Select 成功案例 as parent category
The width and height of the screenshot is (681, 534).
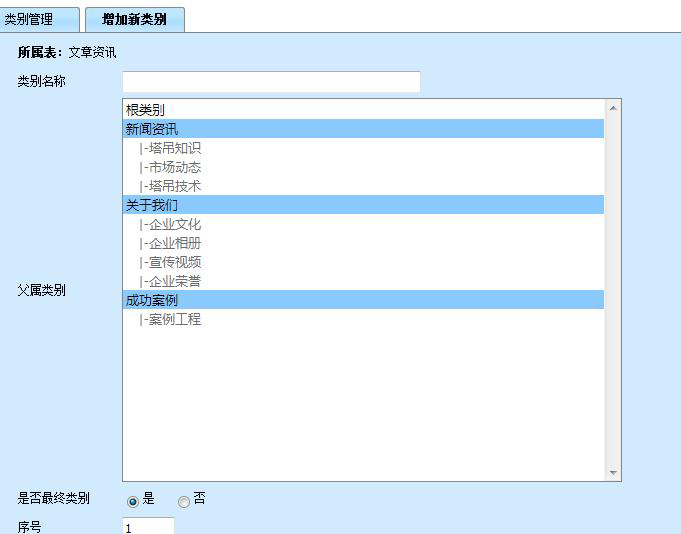coord(152,300)
